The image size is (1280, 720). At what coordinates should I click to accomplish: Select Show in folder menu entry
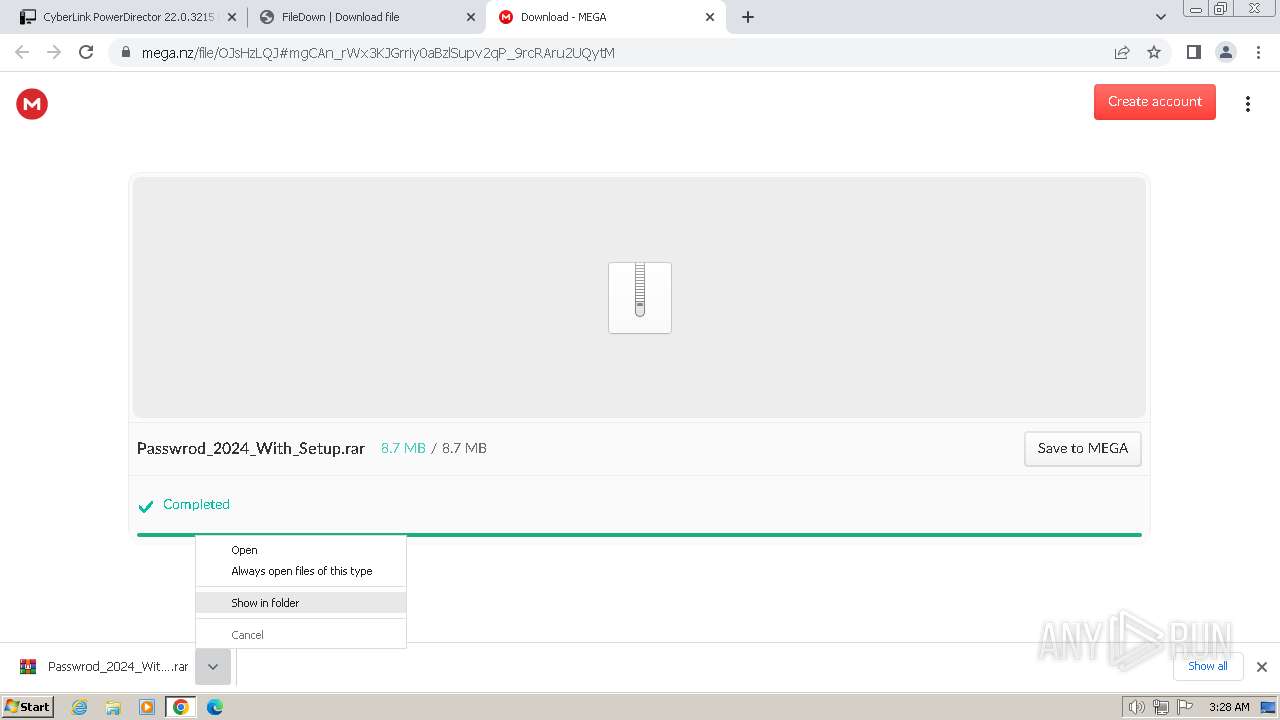pos(301,603)
